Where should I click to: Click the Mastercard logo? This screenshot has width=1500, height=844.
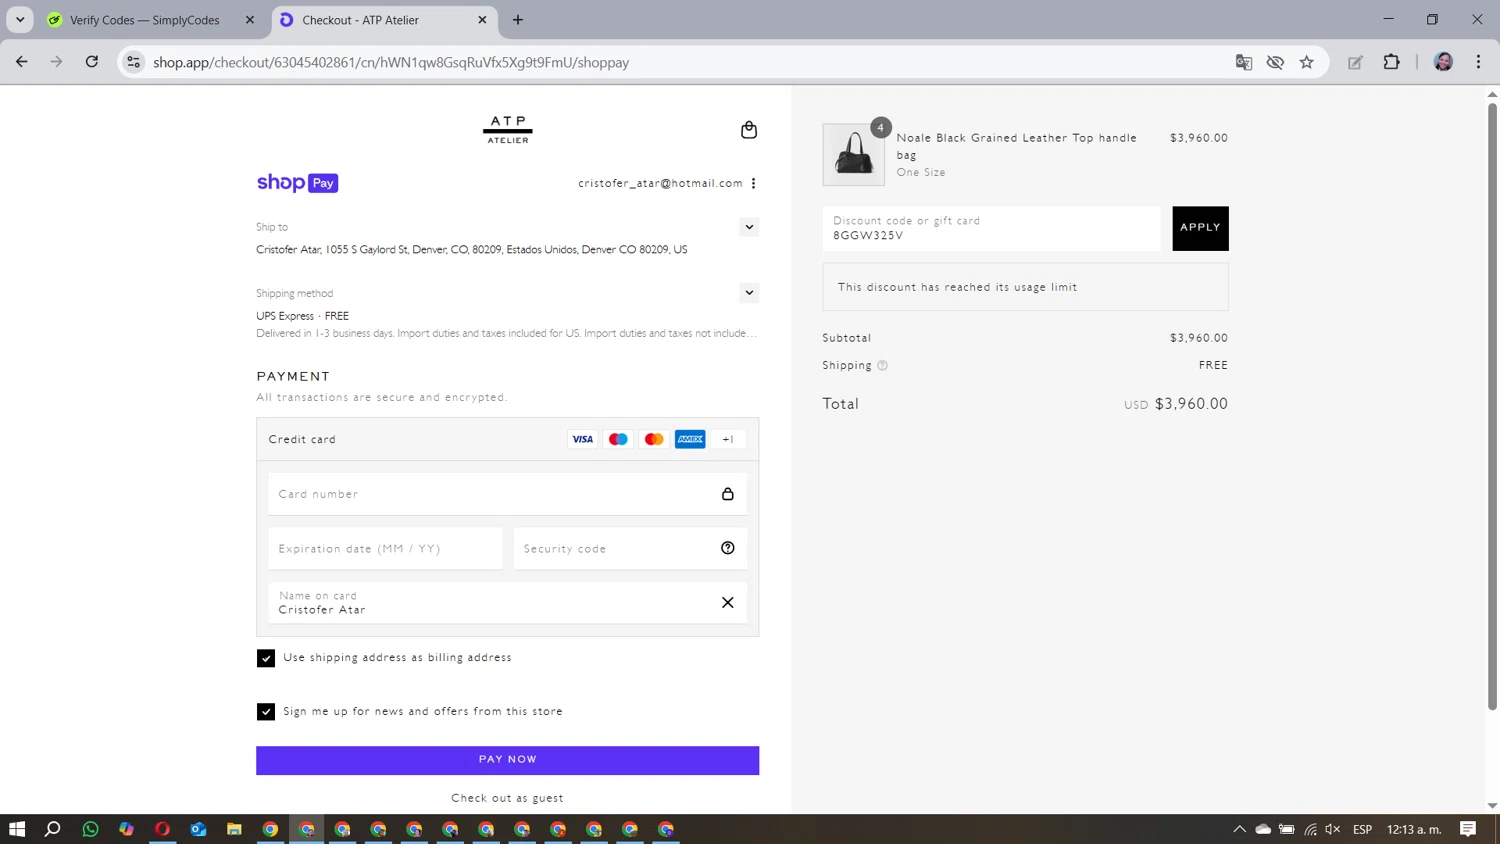654,439
